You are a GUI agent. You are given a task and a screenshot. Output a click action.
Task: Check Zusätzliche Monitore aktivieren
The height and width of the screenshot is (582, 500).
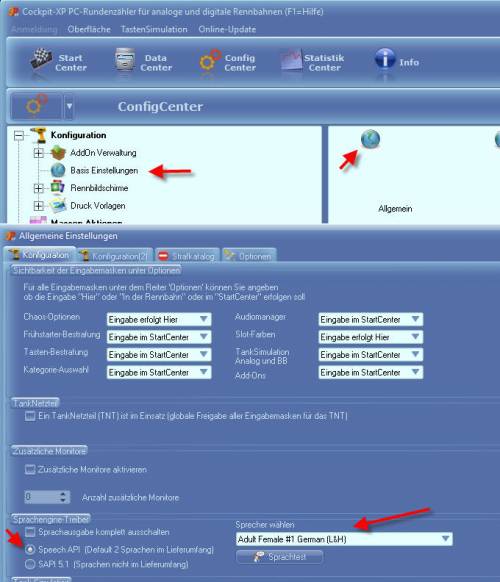[30, 470]
